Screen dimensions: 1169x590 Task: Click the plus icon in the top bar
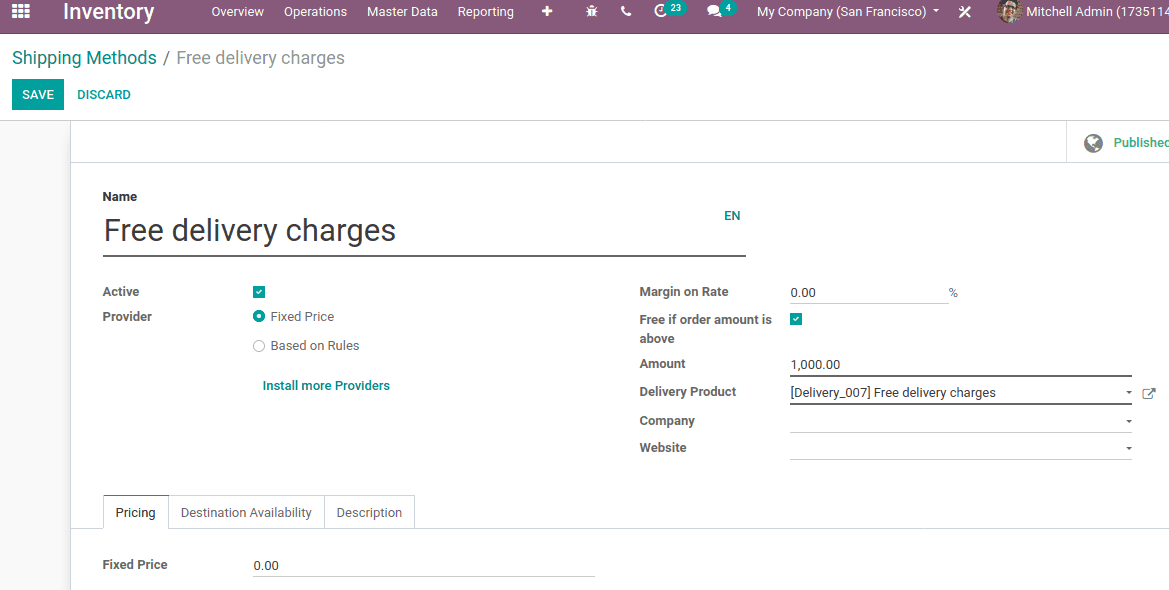546,12
